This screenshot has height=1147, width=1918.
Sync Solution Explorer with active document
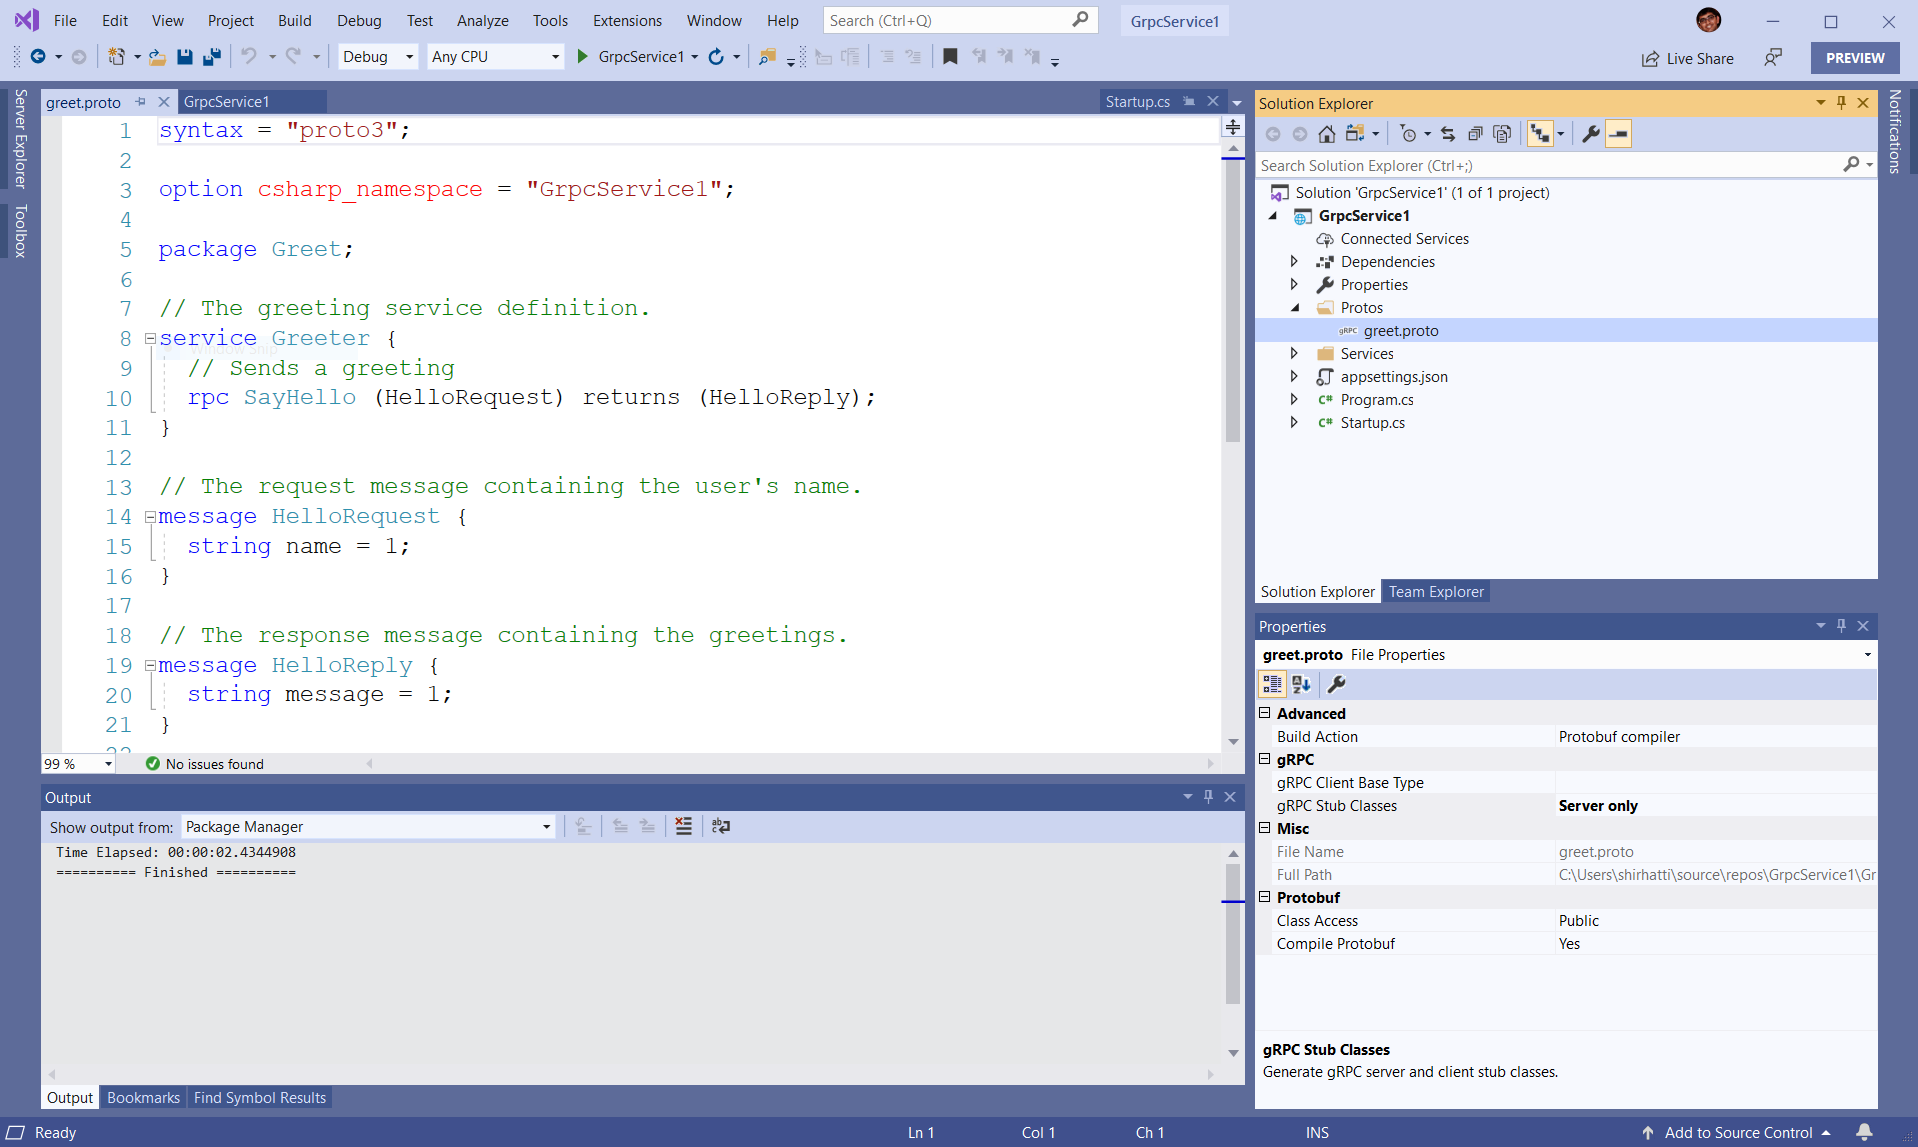point(1447,133)
